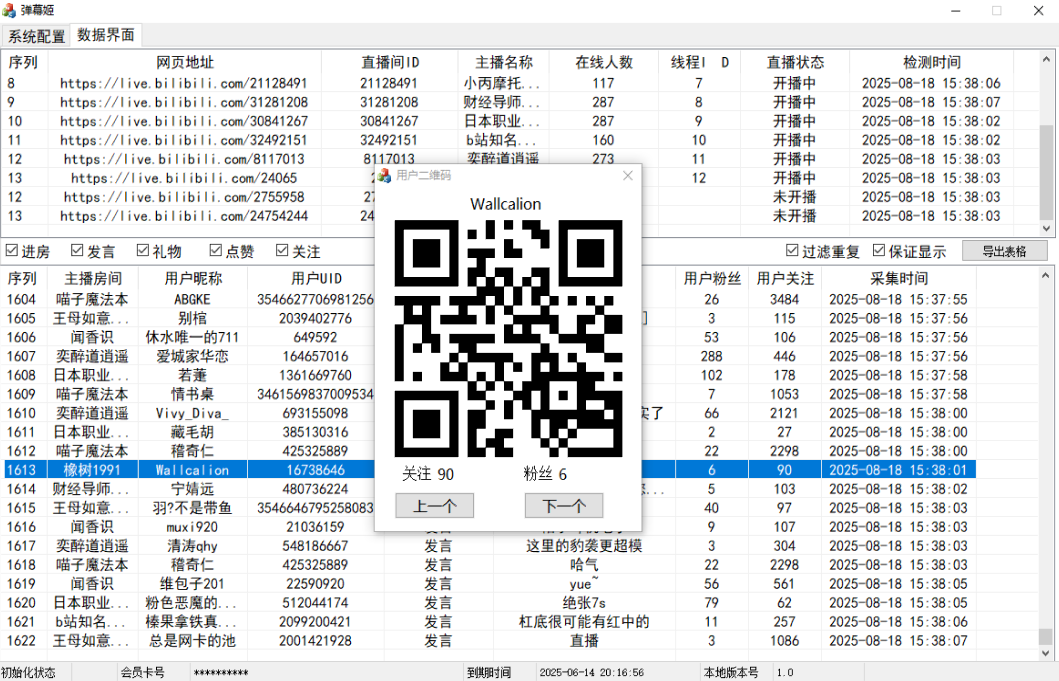Screen dimensions: 1059x681
Task: Click the 上一个 button
Action: tap(434, 505)
